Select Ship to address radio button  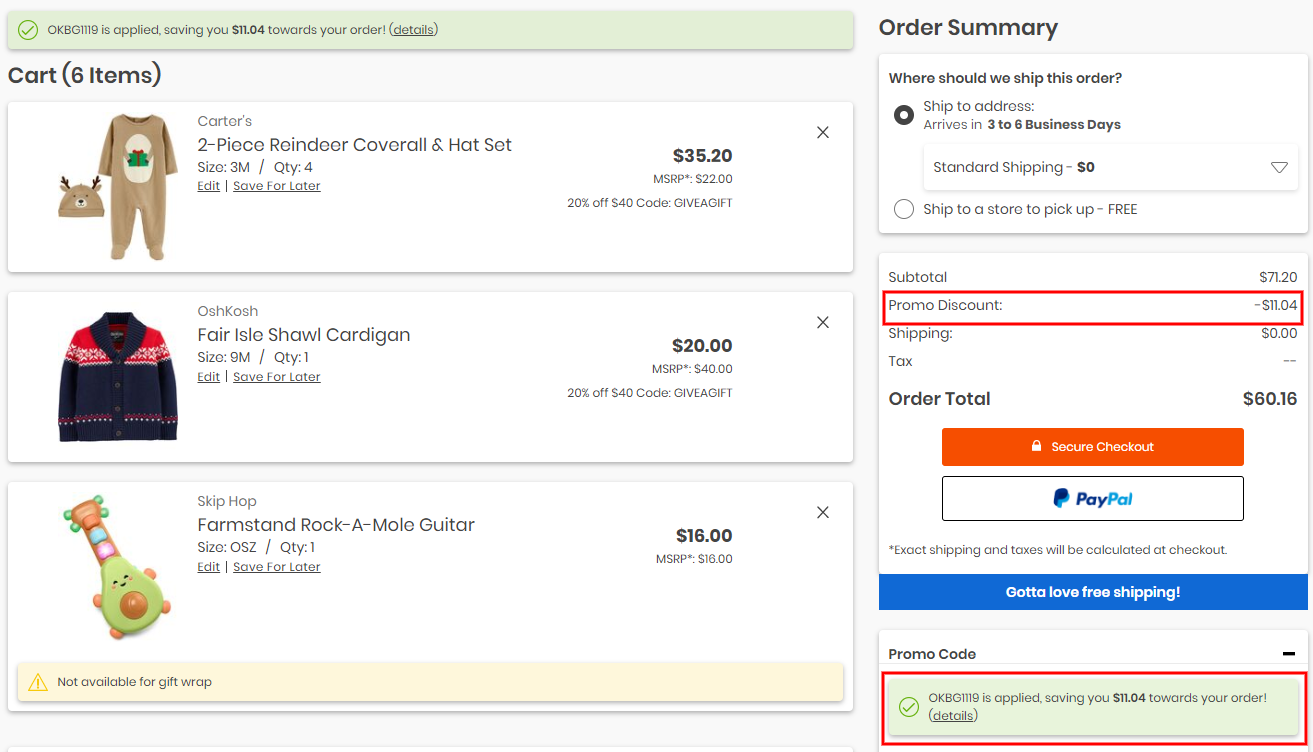click(x=904, y=115)
